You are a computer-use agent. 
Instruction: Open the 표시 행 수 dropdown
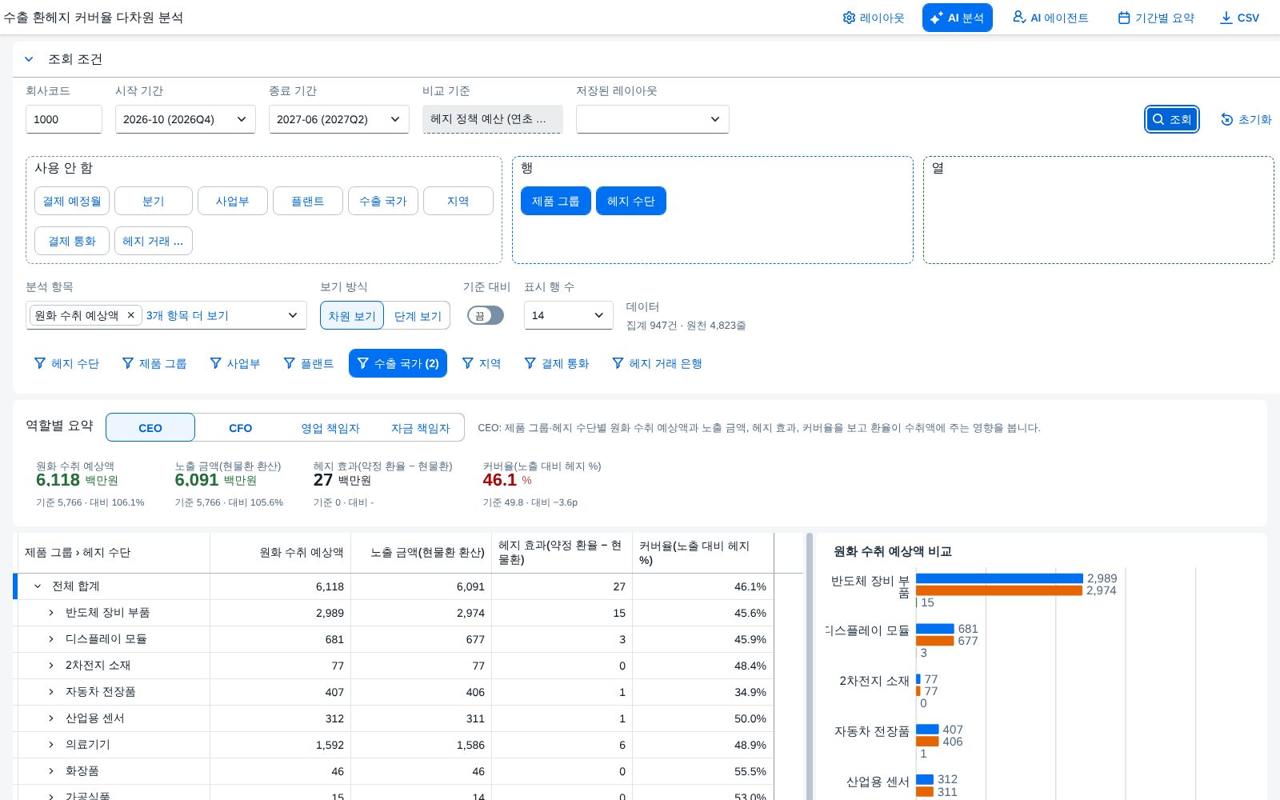[568, 315]
